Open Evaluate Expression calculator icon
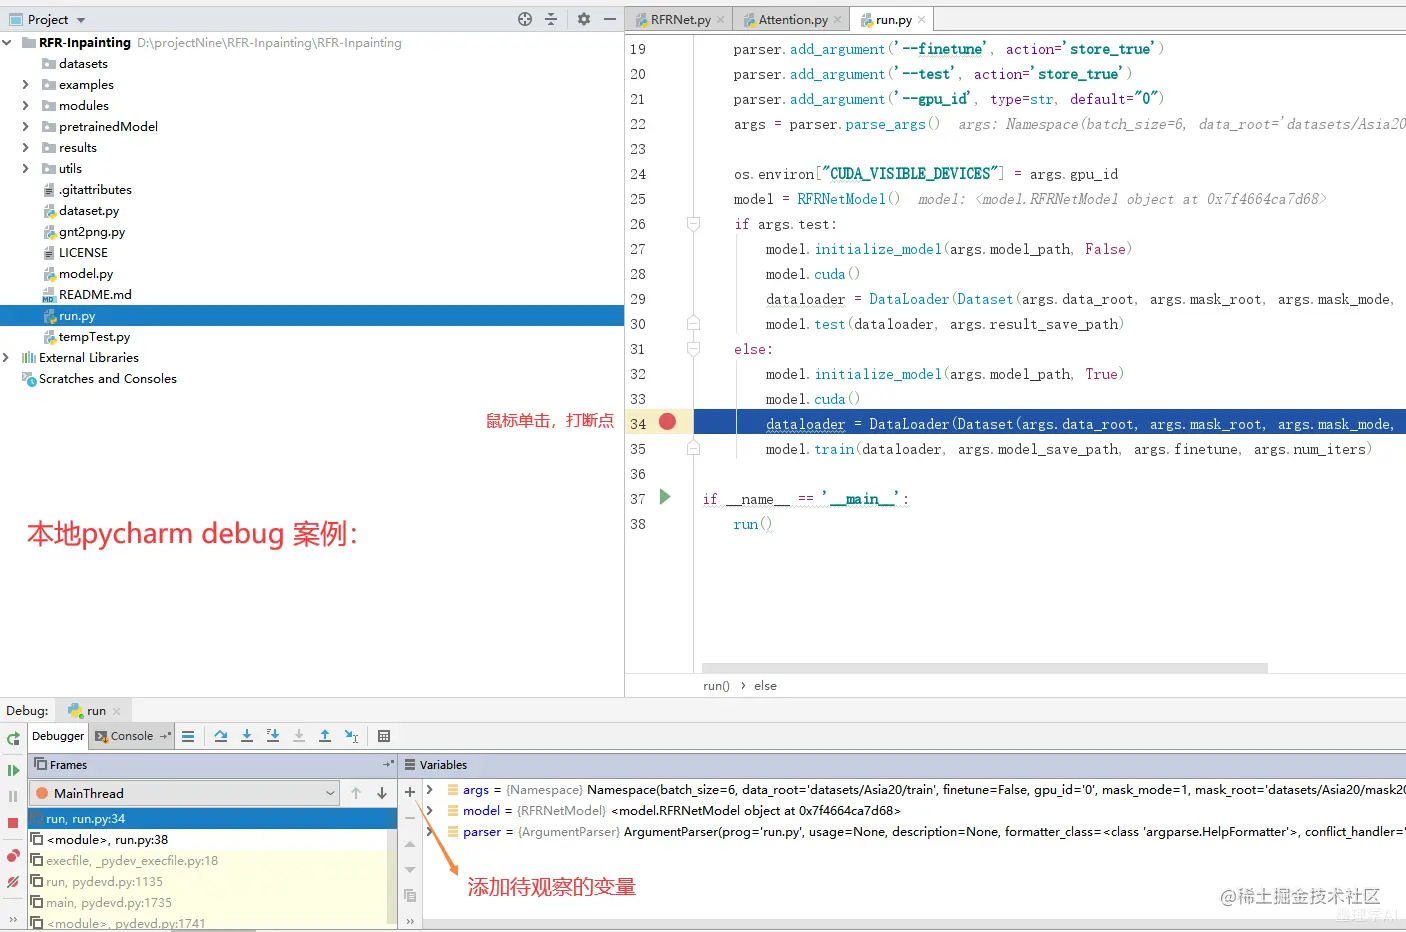 pyautogui.click(x=384, y=736)
